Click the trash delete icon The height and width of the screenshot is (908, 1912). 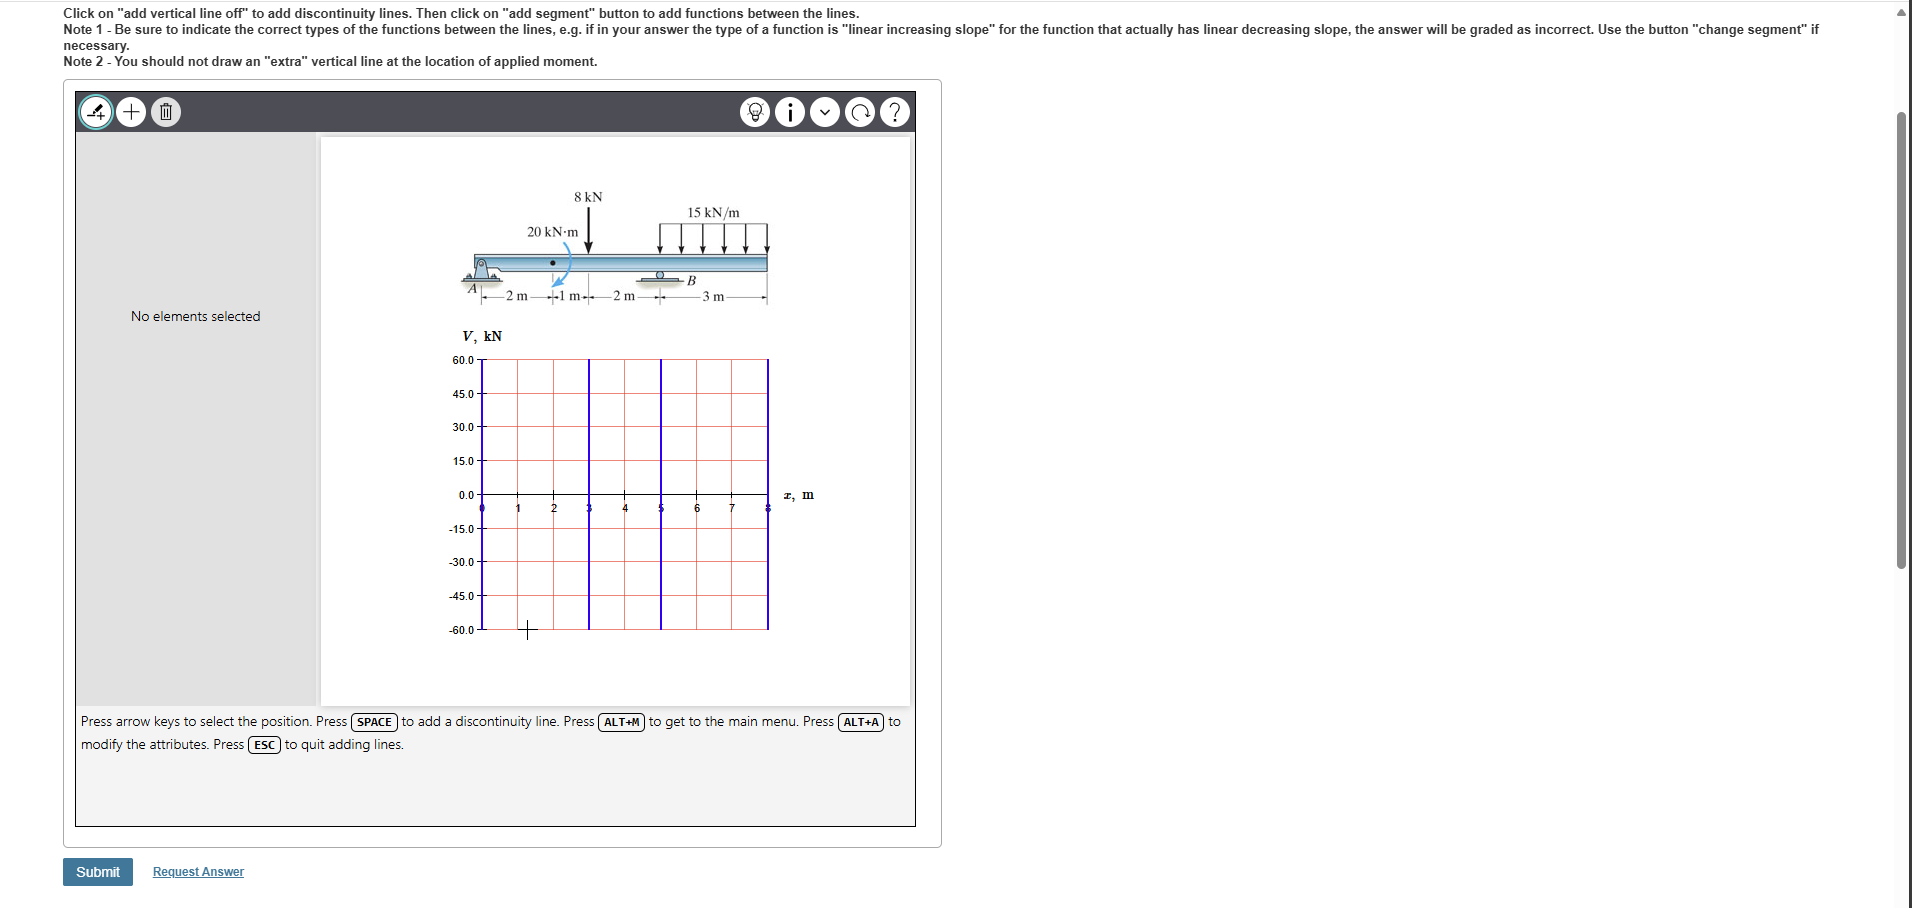(x=165, y=112)
